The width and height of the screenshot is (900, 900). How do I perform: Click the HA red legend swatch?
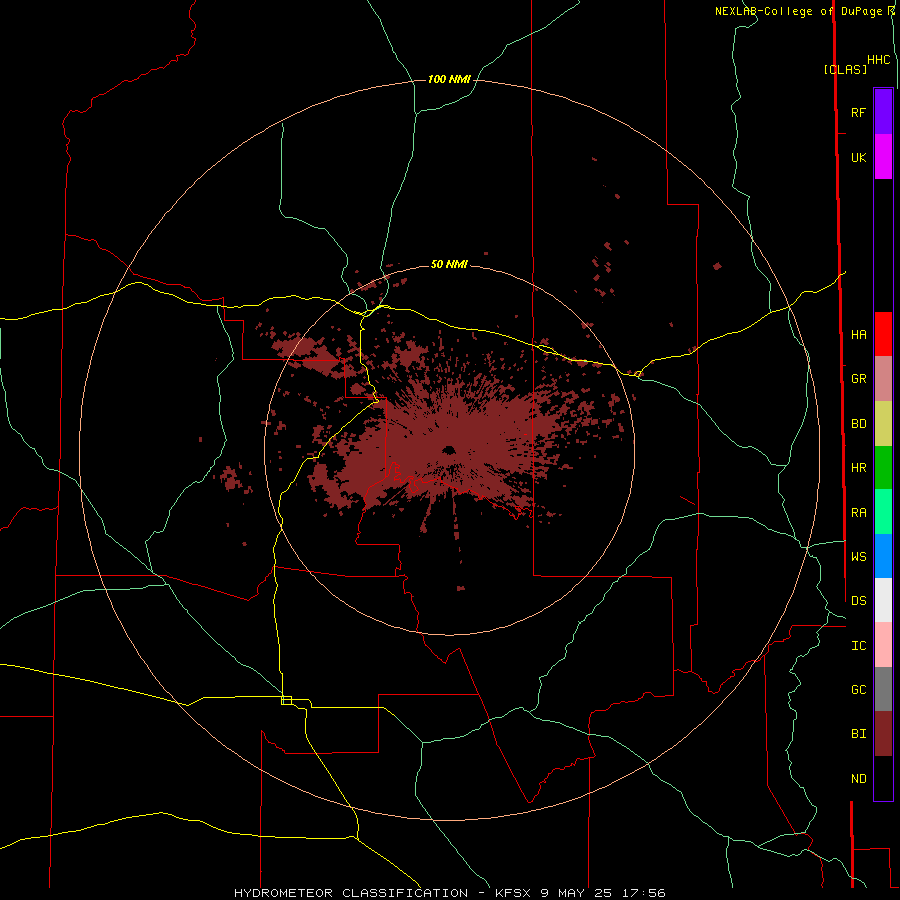[x=883, y=334]
